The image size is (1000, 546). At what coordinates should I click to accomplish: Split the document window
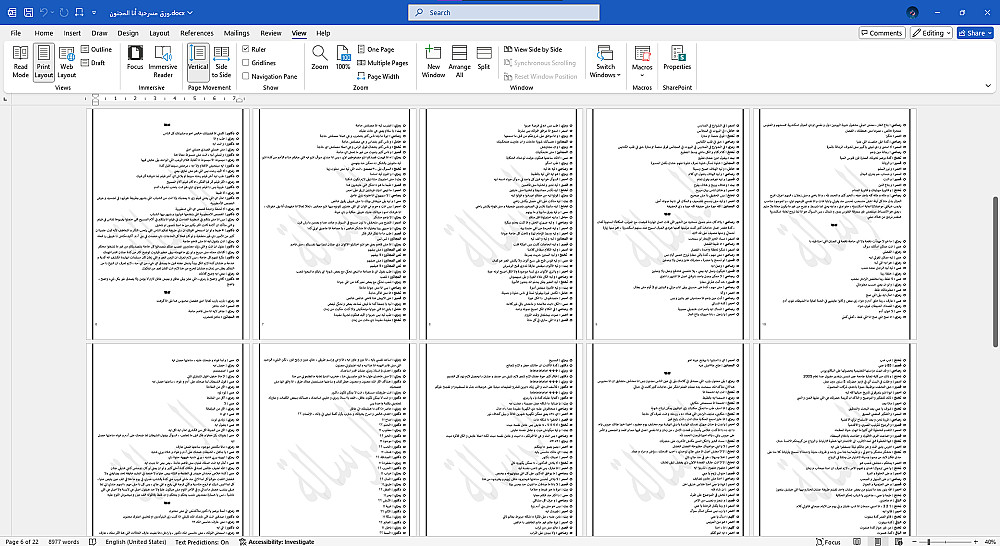click(x=484, y=58)
